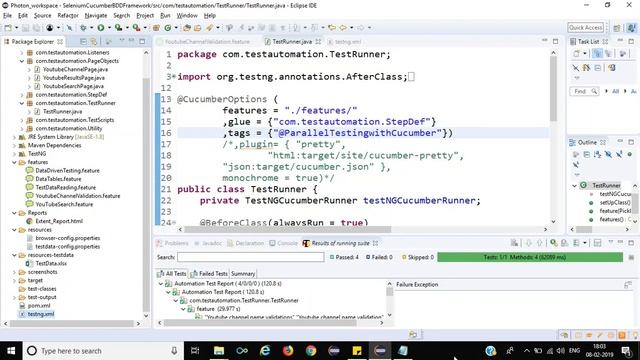Click Sort icon in Outline toolbar
This screenshot has height=360, width=640.
point(597,154)
